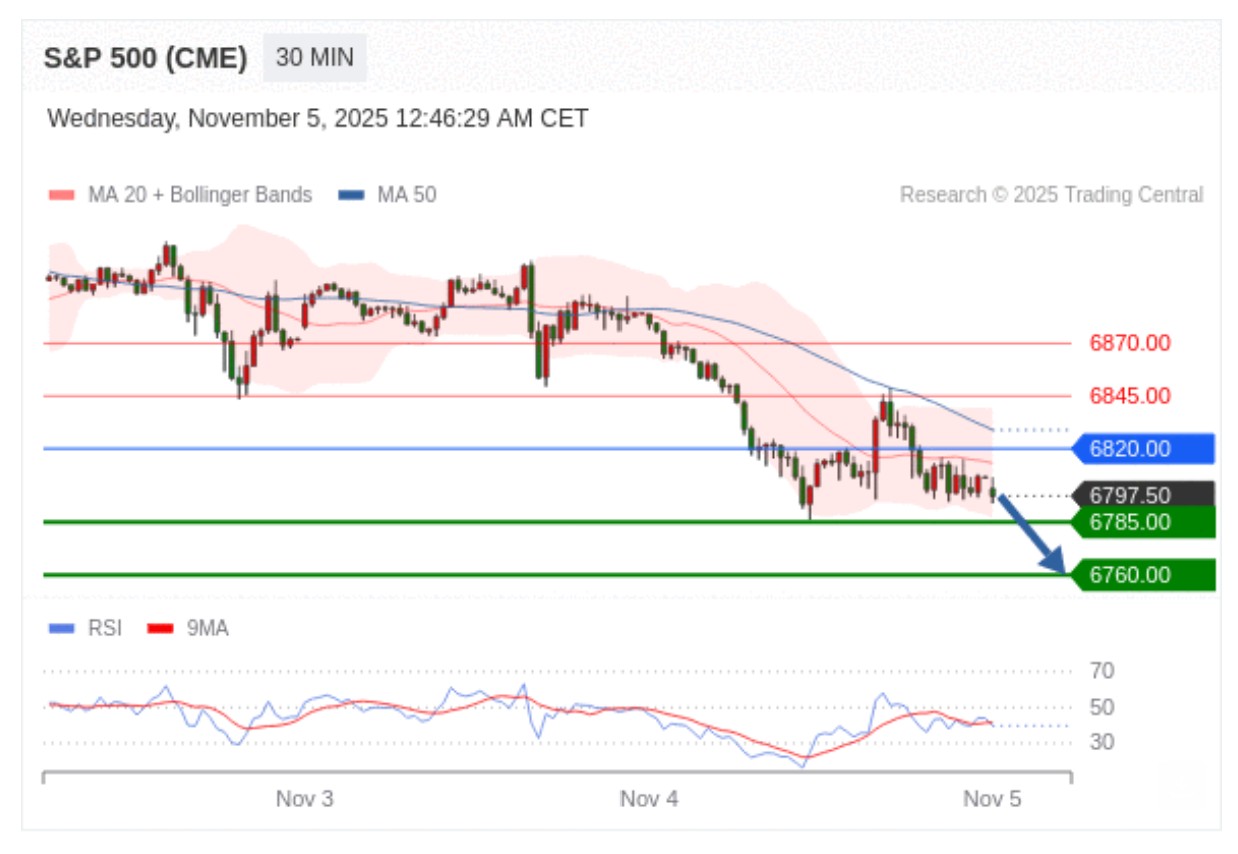Click the S&P 500 (CME) title
1238x854 pixels.
click(145, 58)
